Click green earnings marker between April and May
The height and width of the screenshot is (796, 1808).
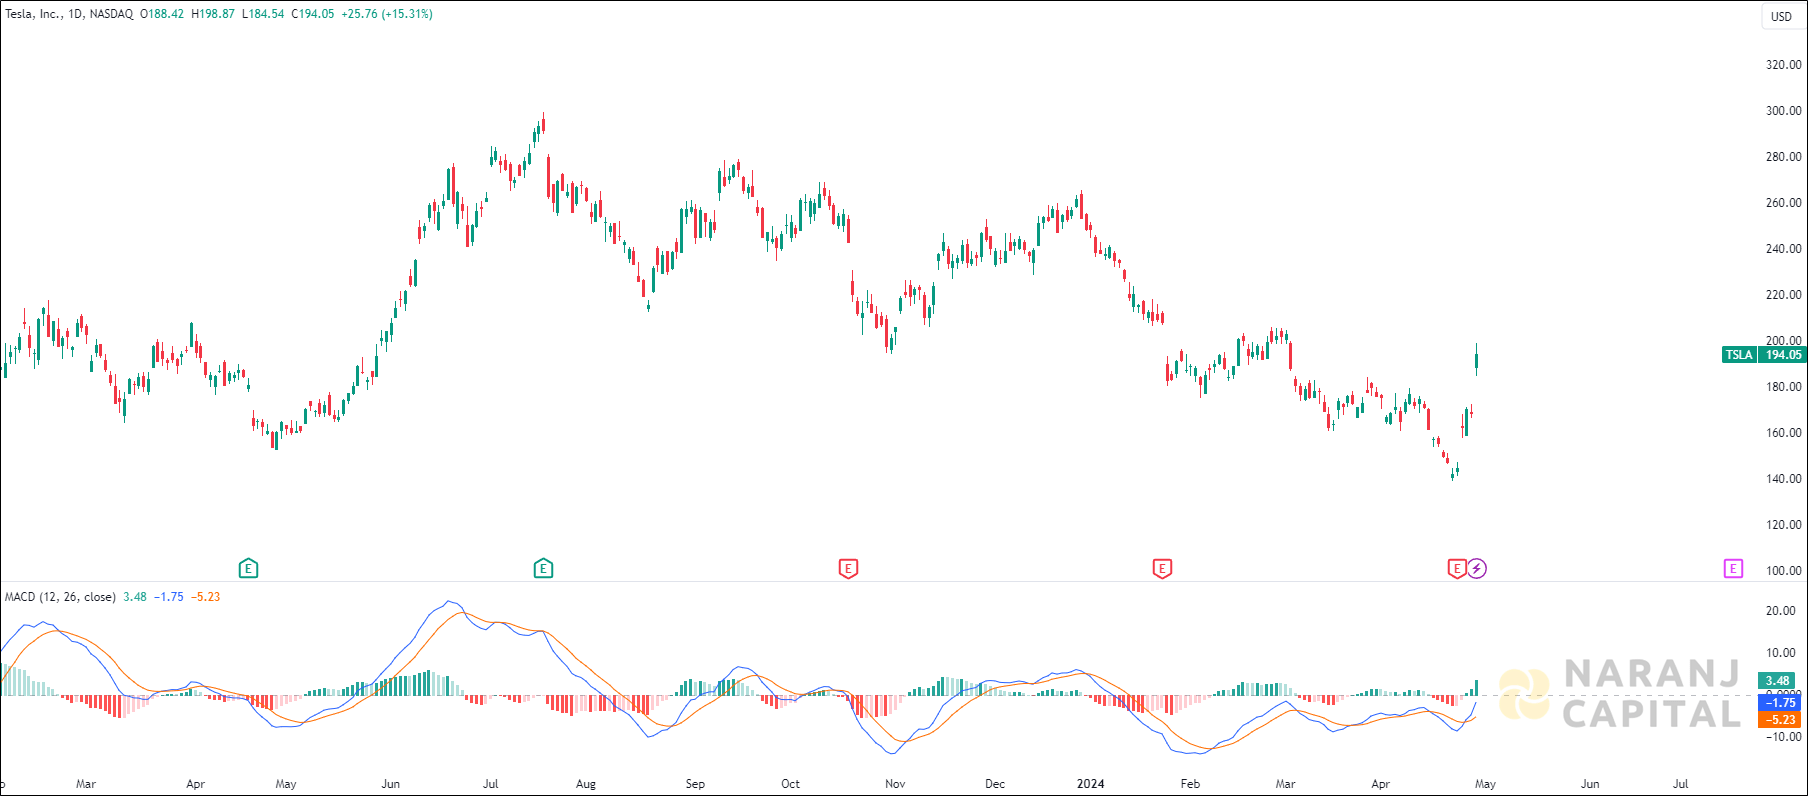[x=249, y=569]
